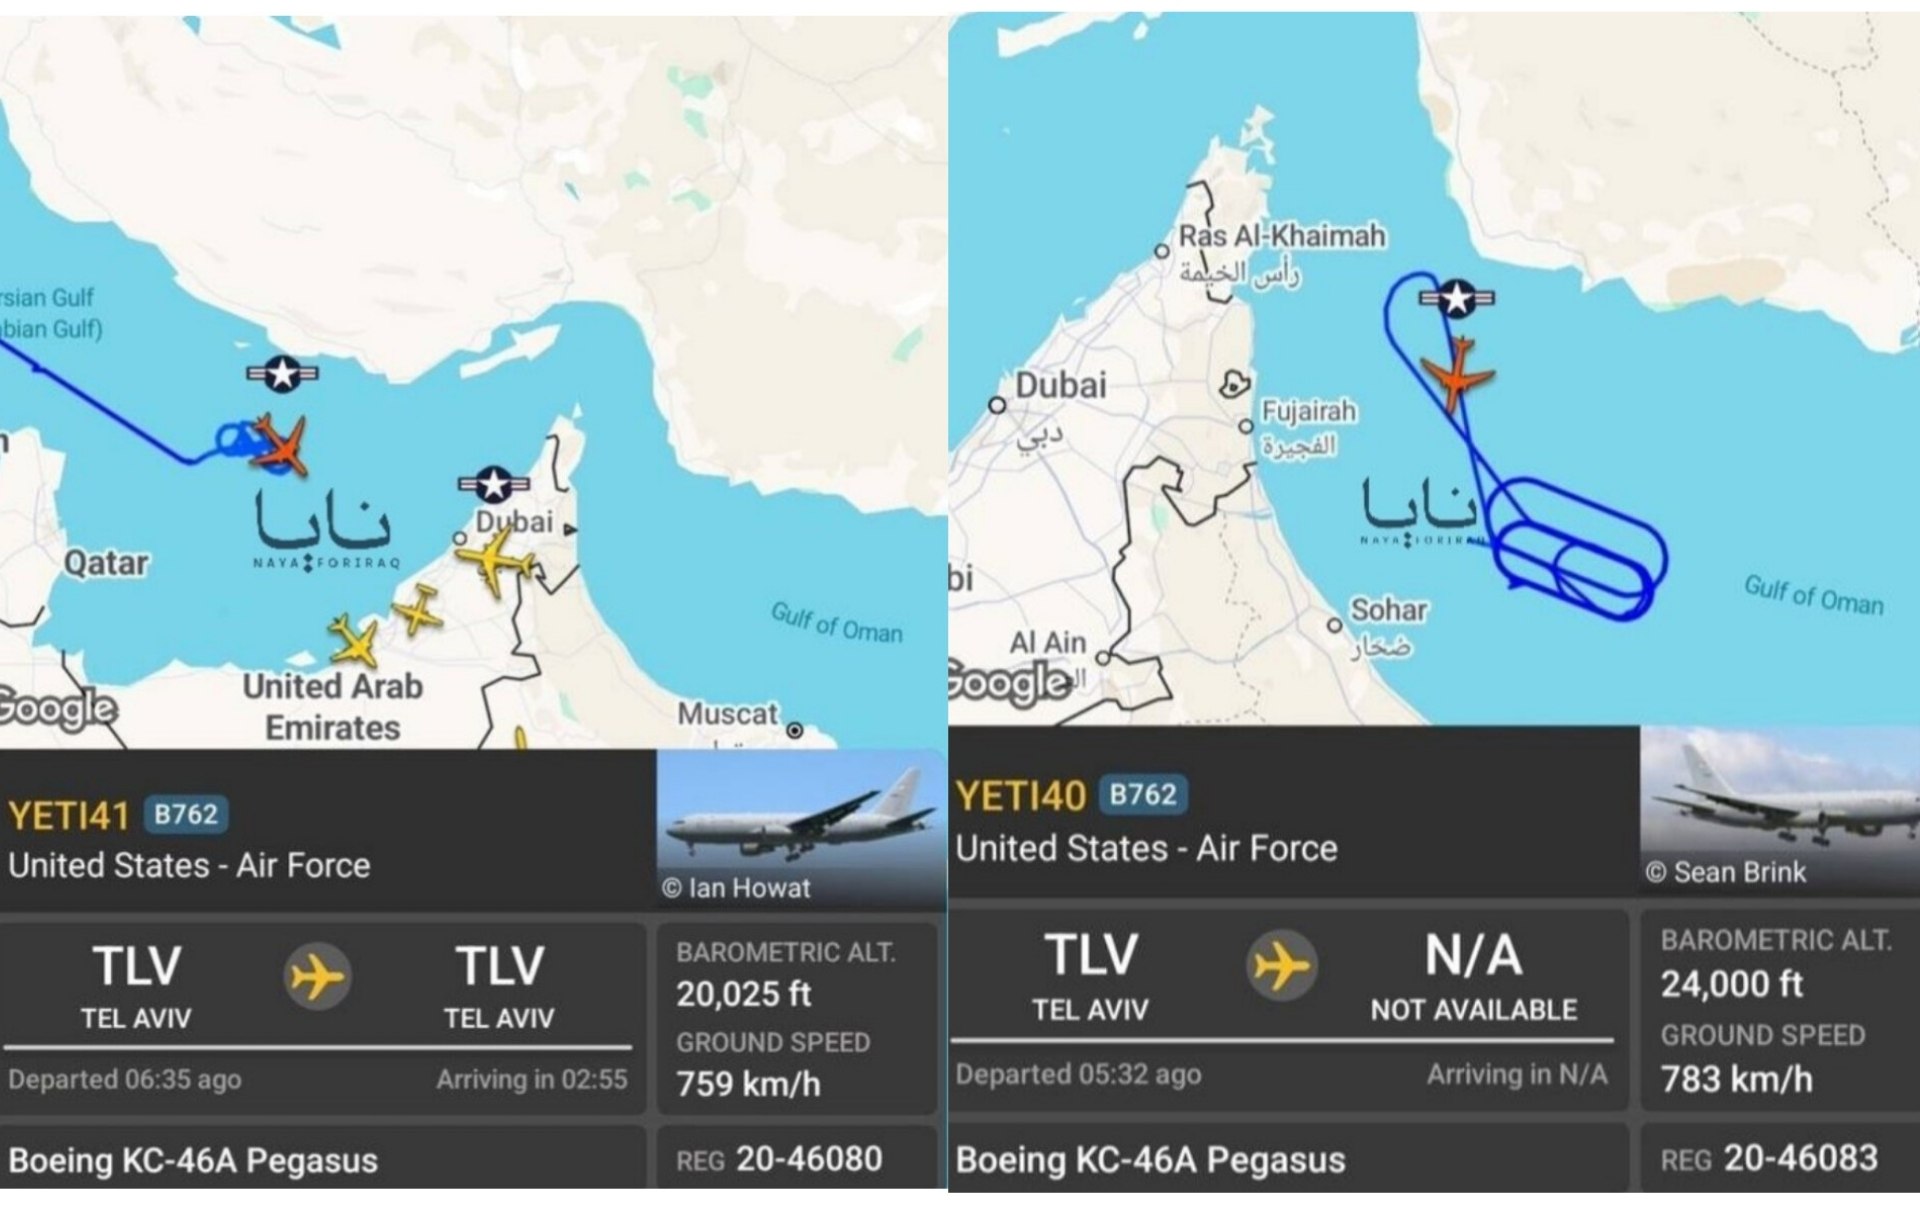This screenshot has width=1920, height=1228.
Task: Click the small yellow aircraft southwest of Dubai
Action: 418,609
